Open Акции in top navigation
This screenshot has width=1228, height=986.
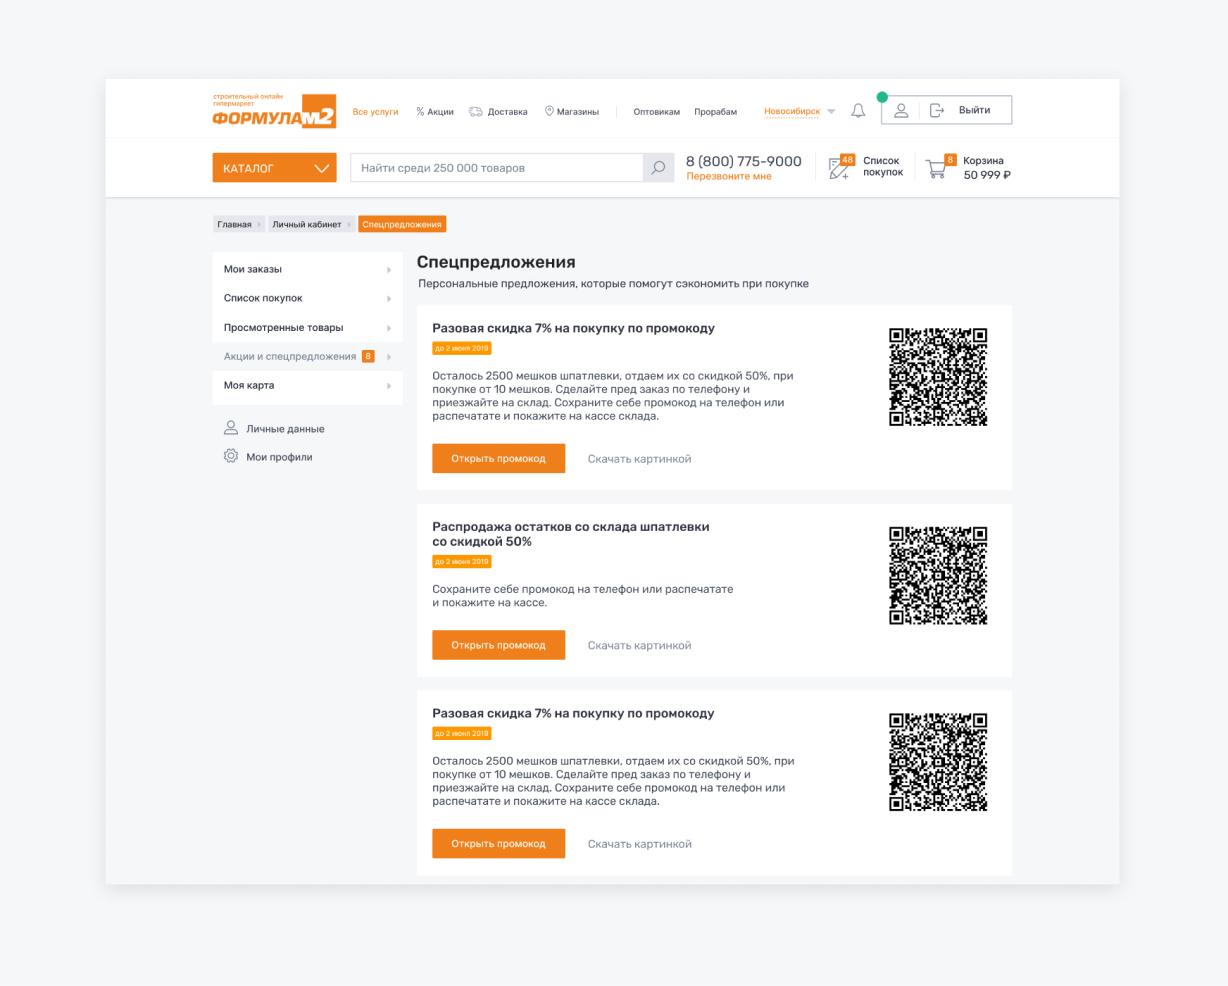point(435,112)
